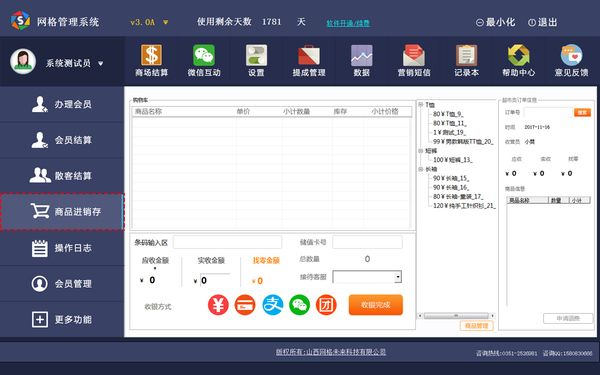Click the 商品管理 button
The height and width of the screenshot is (375, 600).
[x=476, y=326]
